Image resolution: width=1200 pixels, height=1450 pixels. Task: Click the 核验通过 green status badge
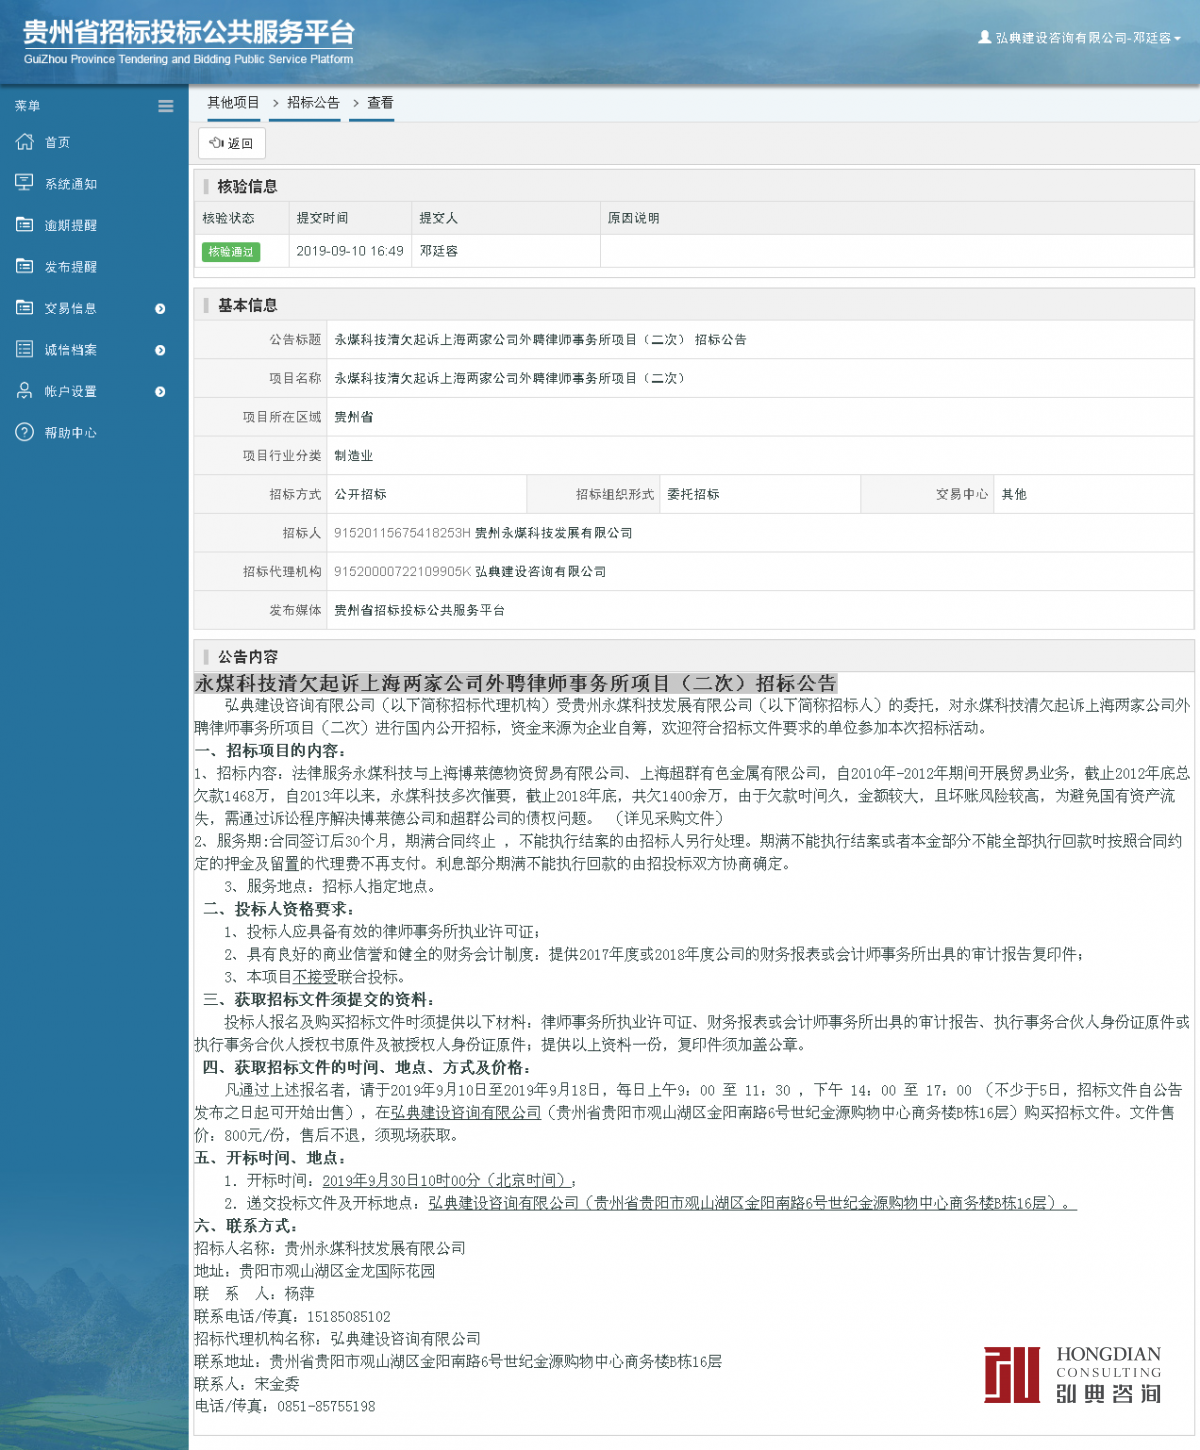(x=231, y=252)
